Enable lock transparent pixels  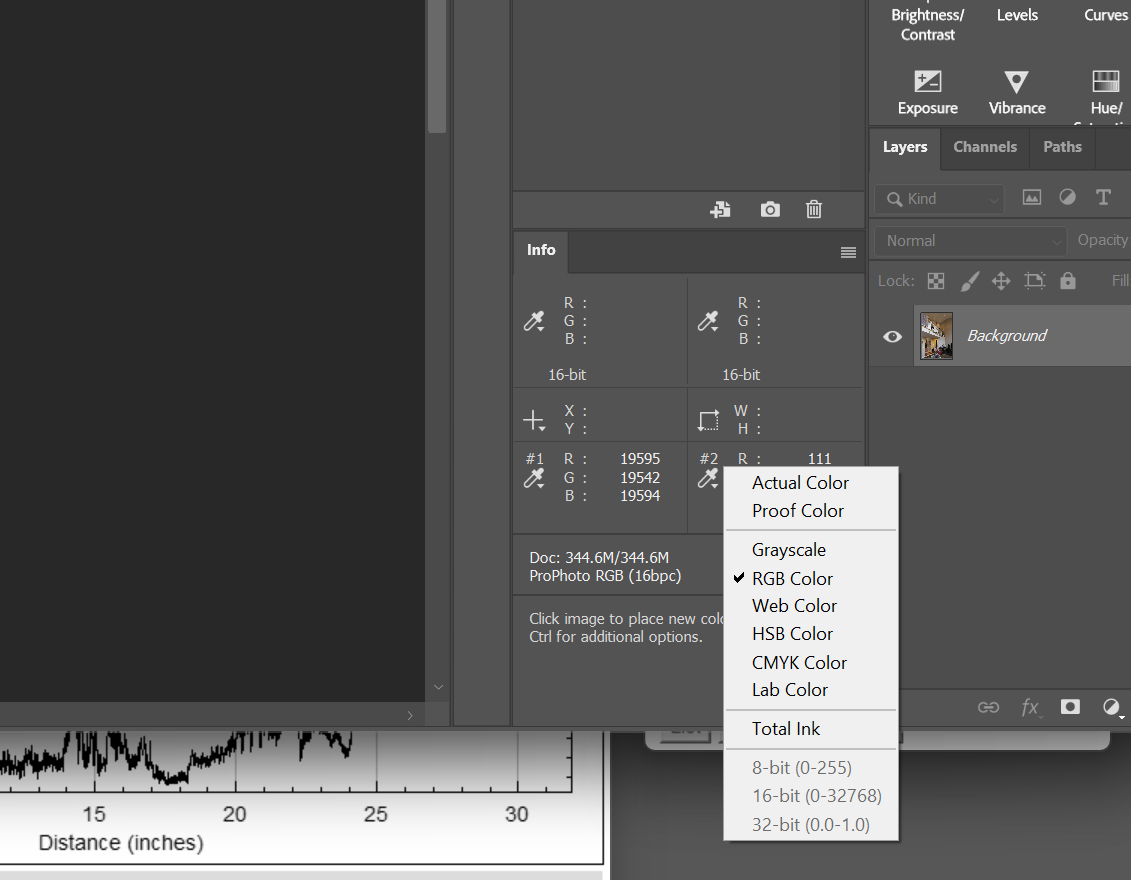point(935,281)
